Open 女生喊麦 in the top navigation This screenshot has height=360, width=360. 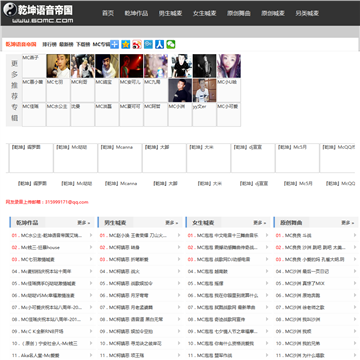click(205, 13)
